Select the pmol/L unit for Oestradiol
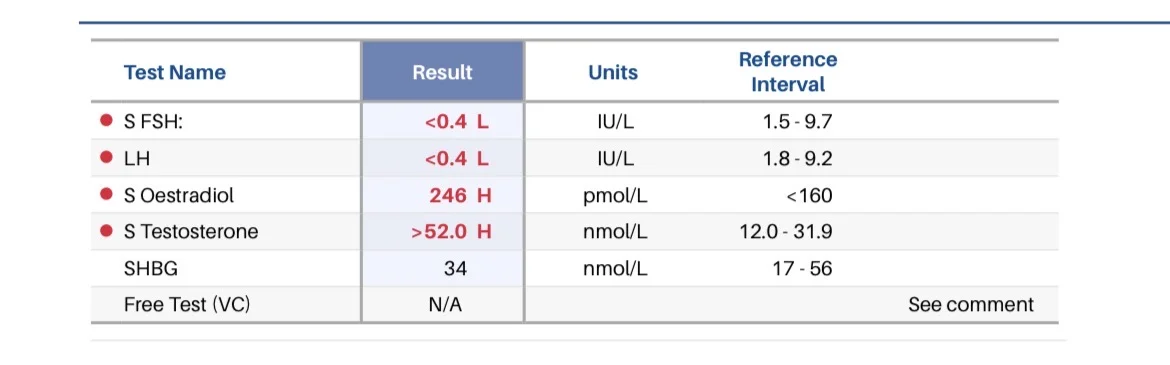 (615, 196)
